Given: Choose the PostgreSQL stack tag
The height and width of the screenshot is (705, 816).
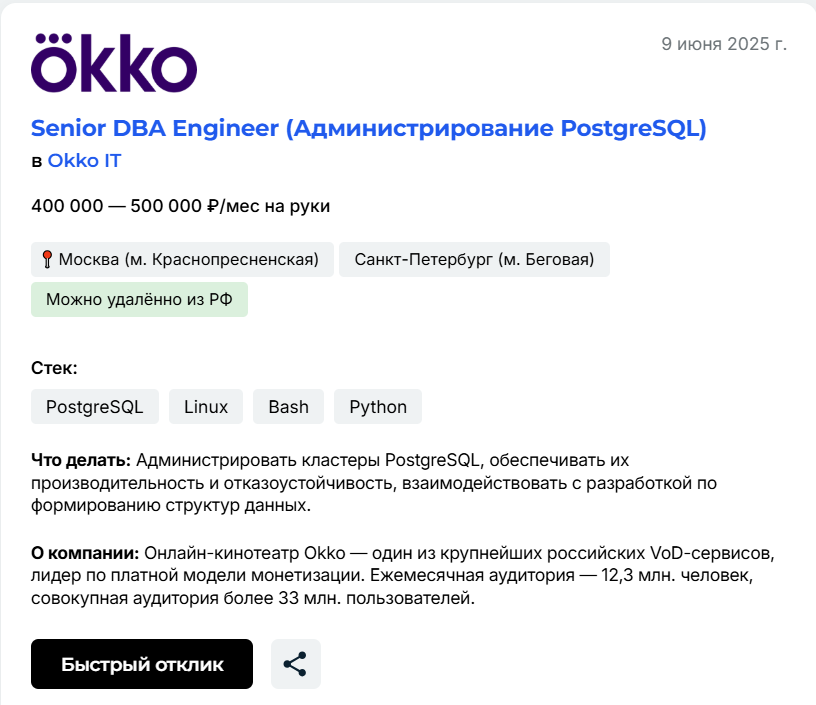Looking at the screenshot, I should pos(95,407).
